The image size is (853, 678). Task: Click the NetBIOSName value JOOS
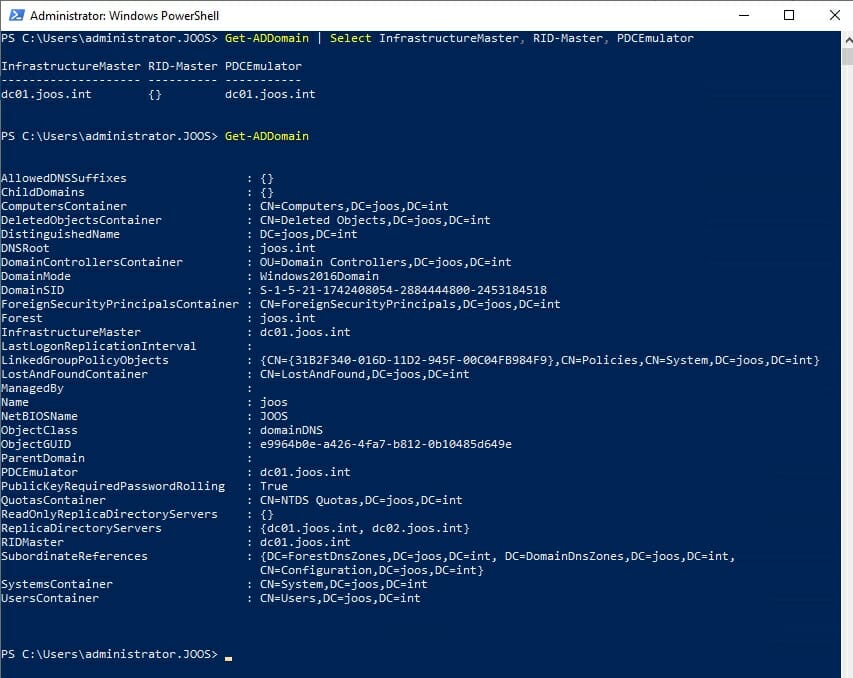click(x=275, y=416)
